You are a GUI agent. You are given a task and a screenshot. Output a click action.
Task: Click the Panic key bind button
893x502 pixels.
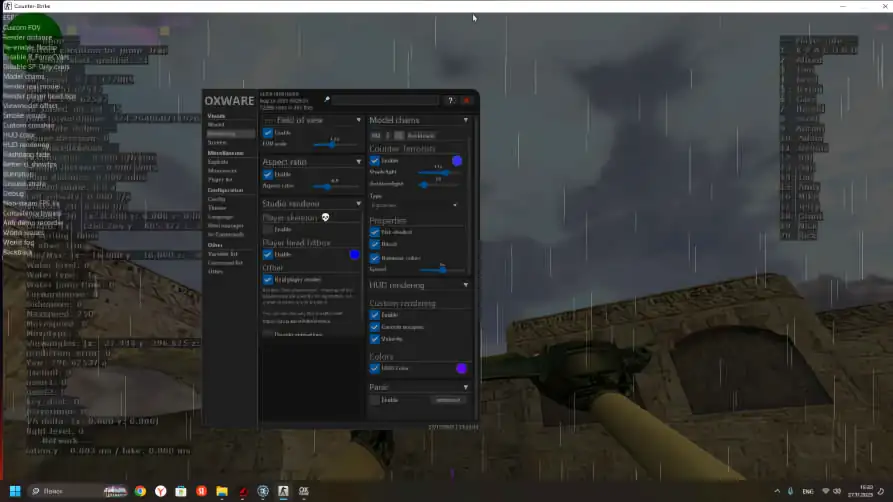448,400
